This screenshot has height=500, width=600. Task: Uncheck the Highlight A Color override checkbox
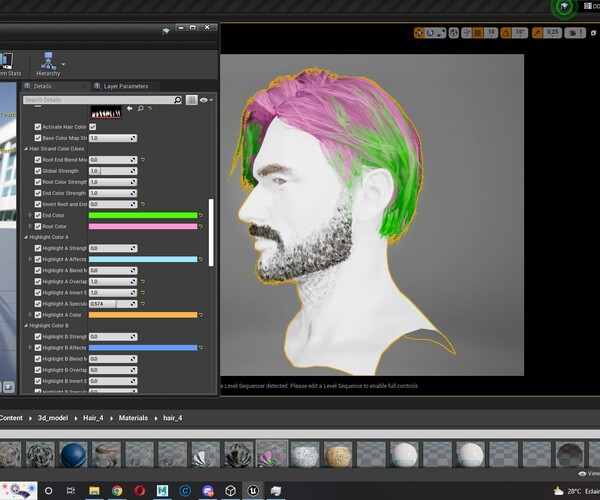pos(38,315)
